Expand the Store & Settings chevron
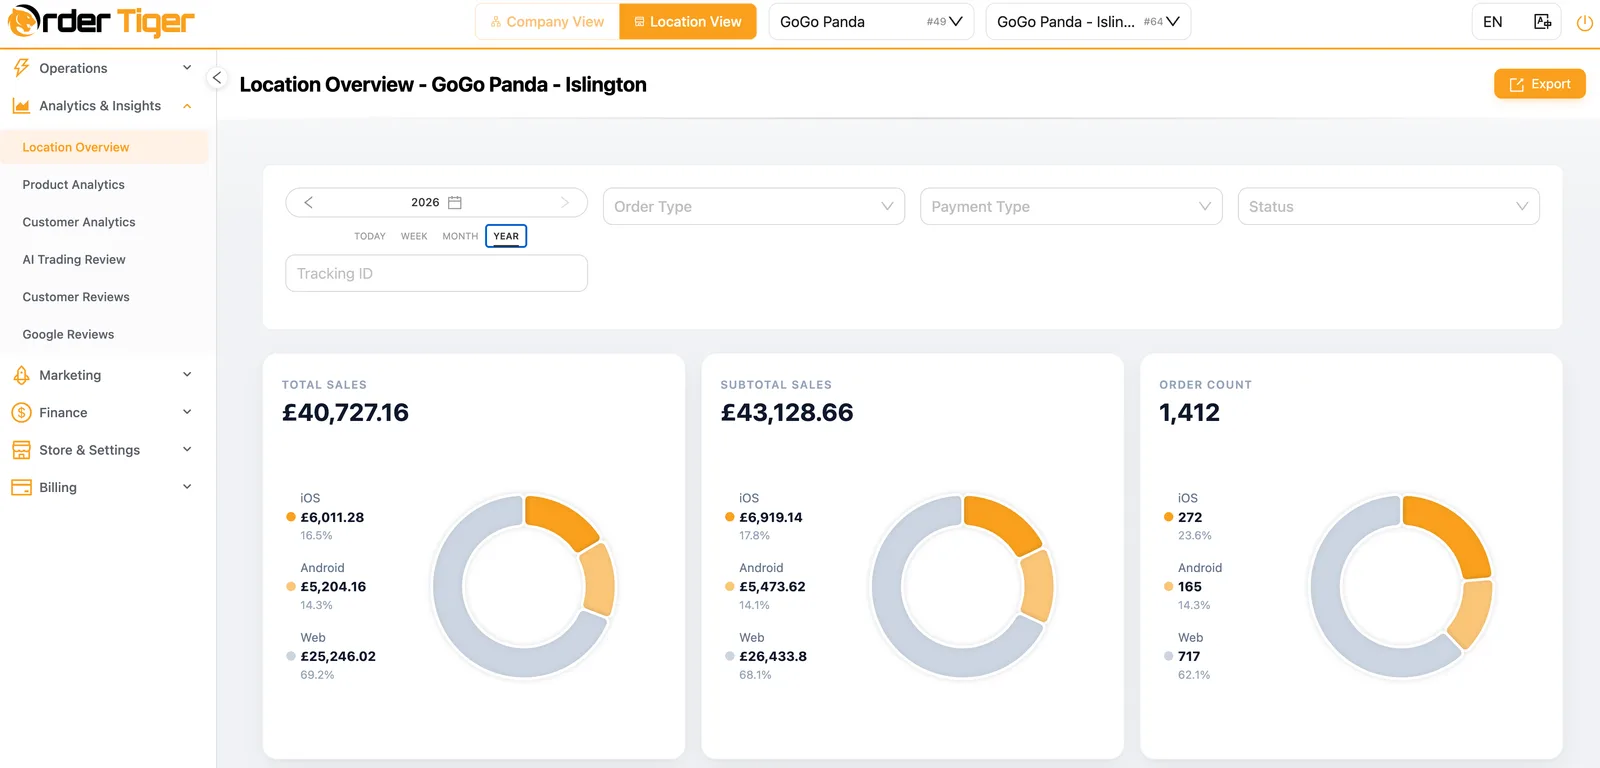 187,450
